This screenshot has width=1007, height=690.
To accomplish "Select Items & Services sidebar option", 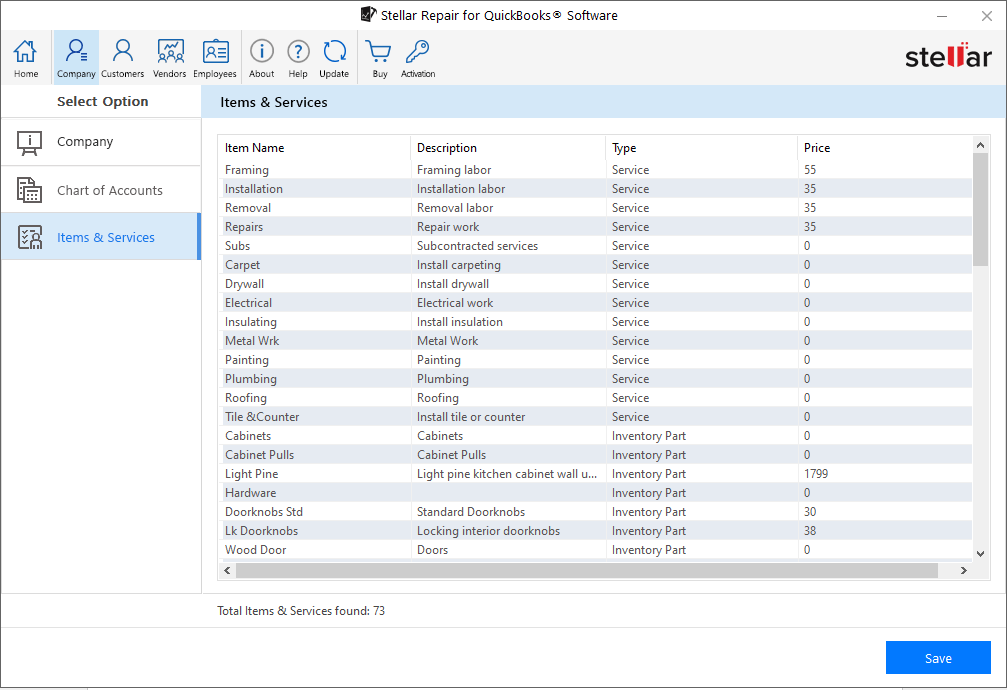I will point(101,237).
